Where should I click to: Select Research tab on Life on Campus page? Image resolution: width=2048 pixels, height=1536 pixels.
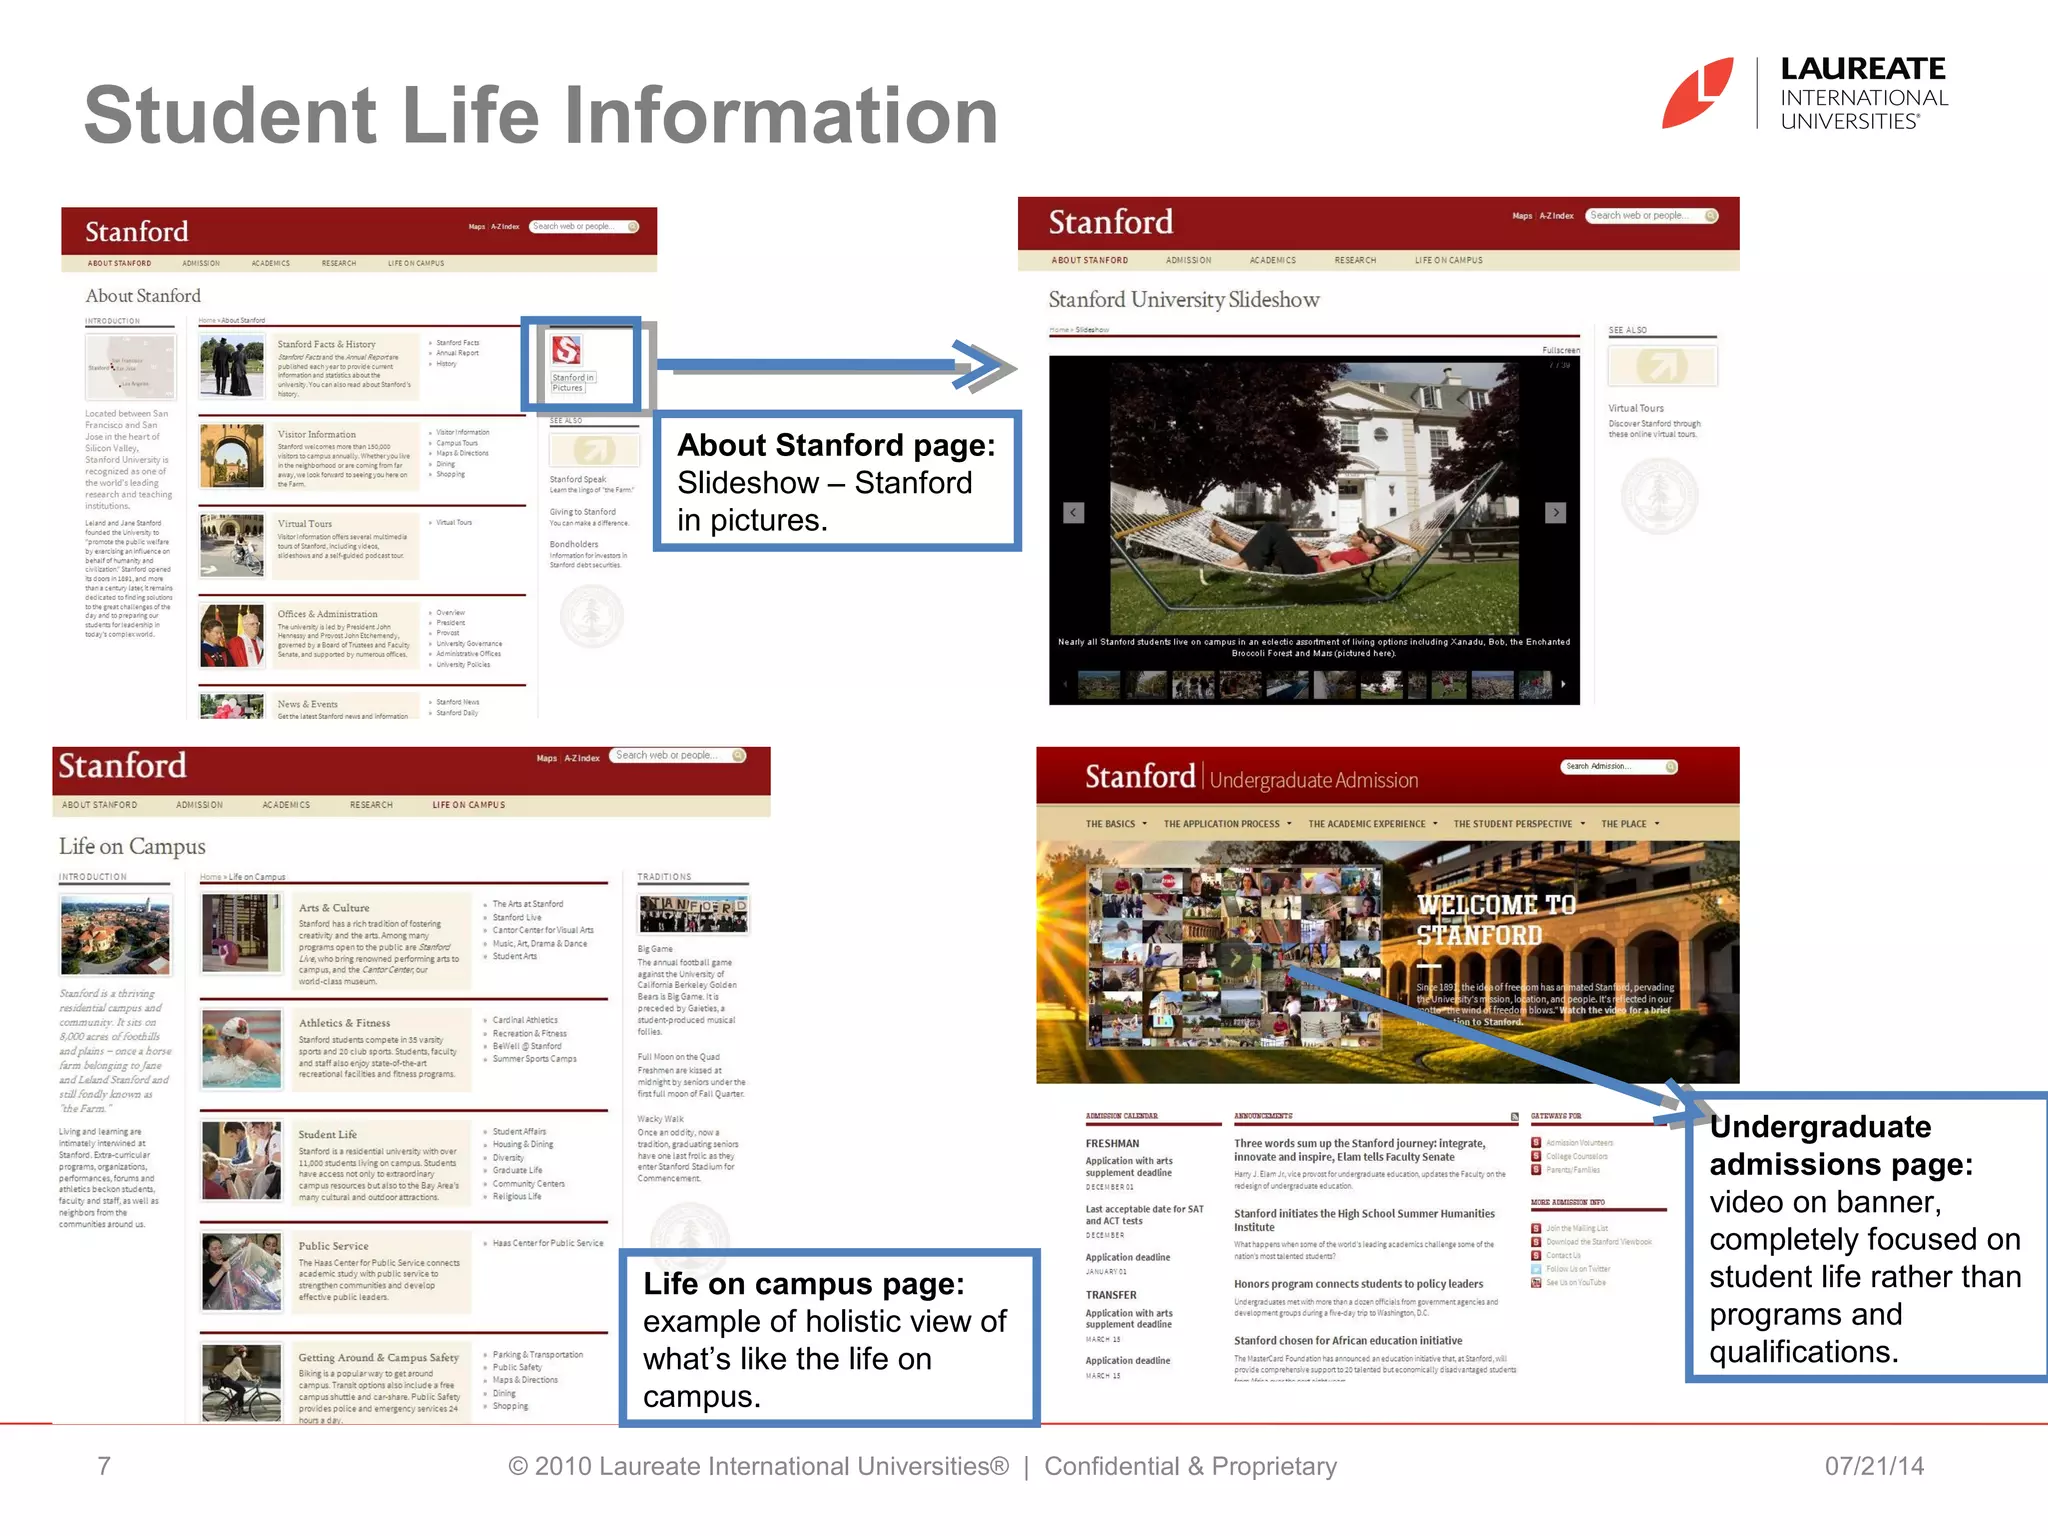click(371, 805)
